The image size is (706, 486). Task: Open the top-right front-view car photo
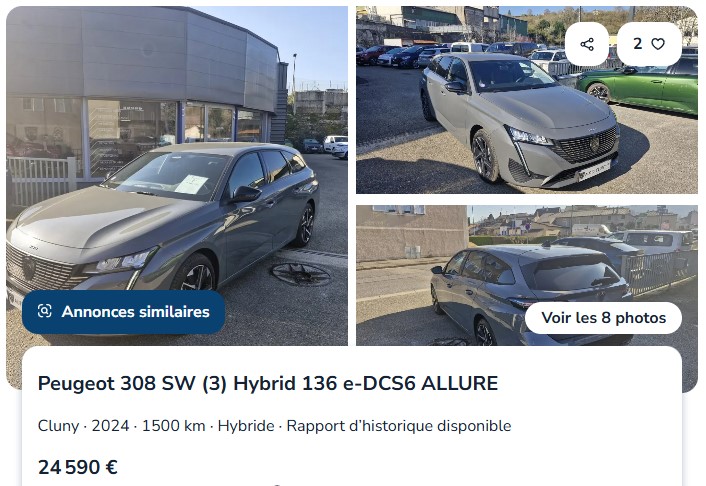tap(527, 100)
